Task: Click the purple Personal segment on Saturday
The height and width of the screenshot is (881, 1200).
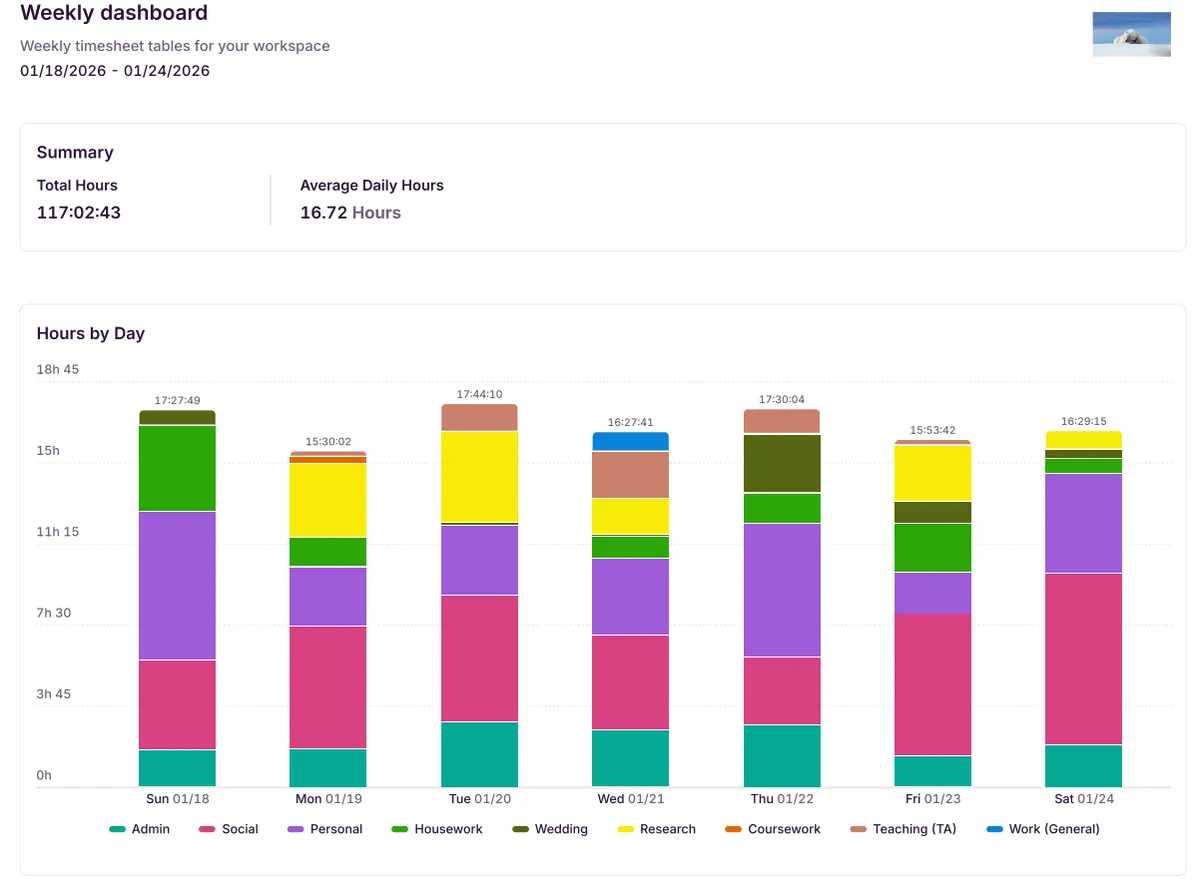Action: tap(1084, 523)
